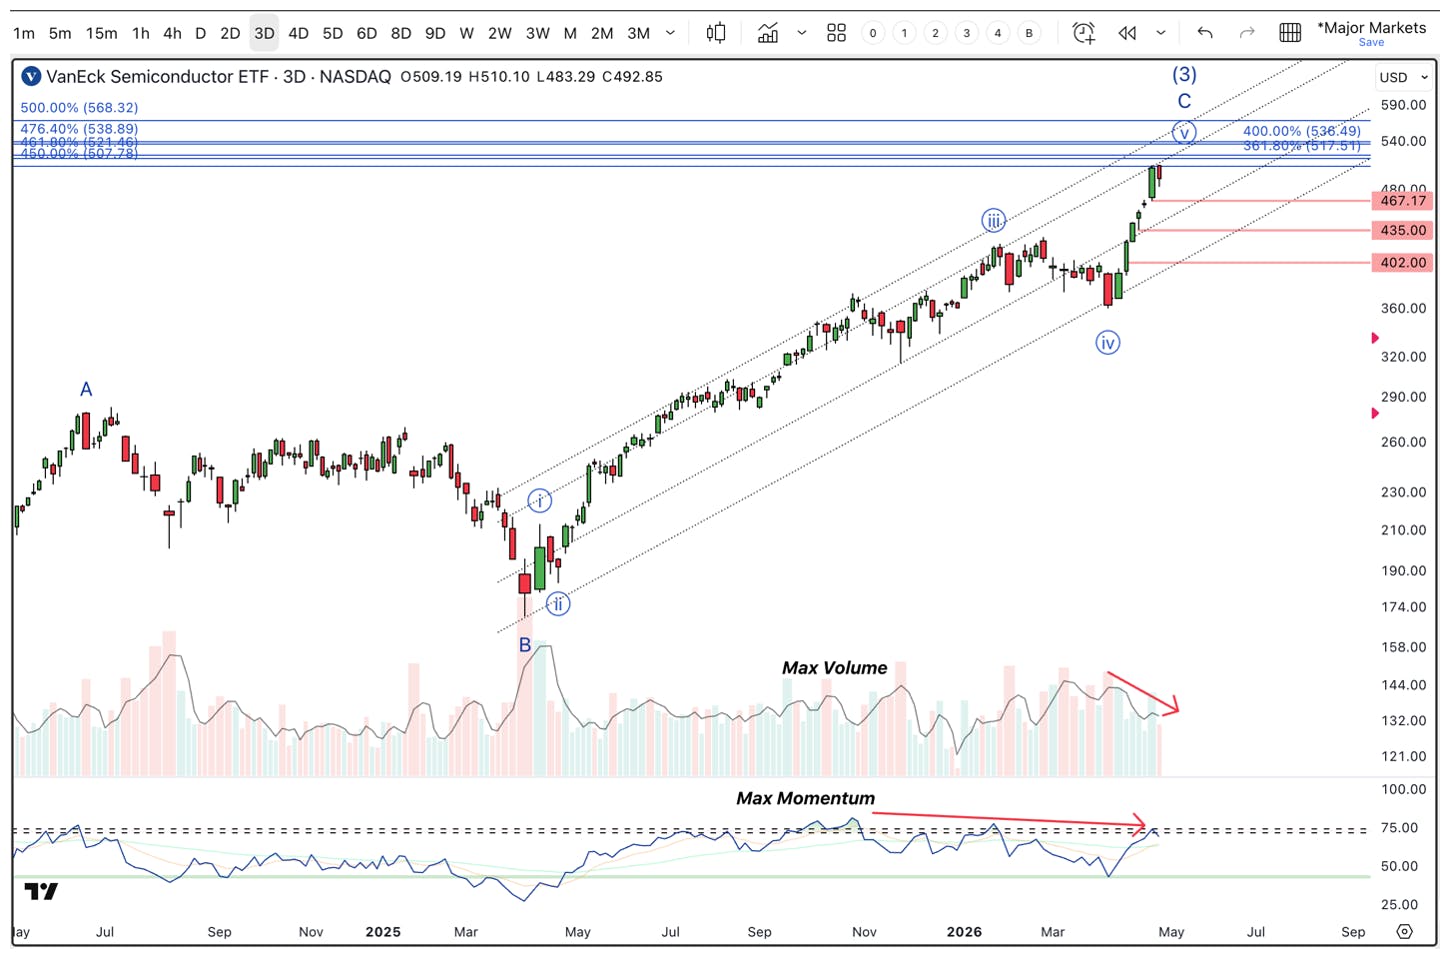Switch to the 2W timeframe
Viewport: 1446px width, 958px height.
tap(500, 33)
